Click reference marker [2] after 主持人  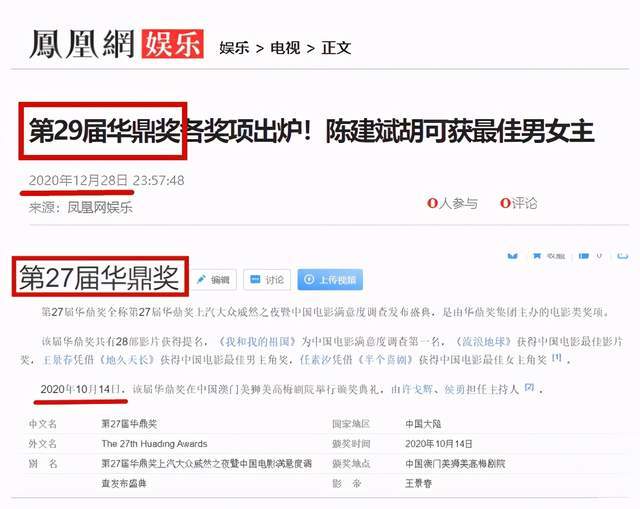coord(529,387)
